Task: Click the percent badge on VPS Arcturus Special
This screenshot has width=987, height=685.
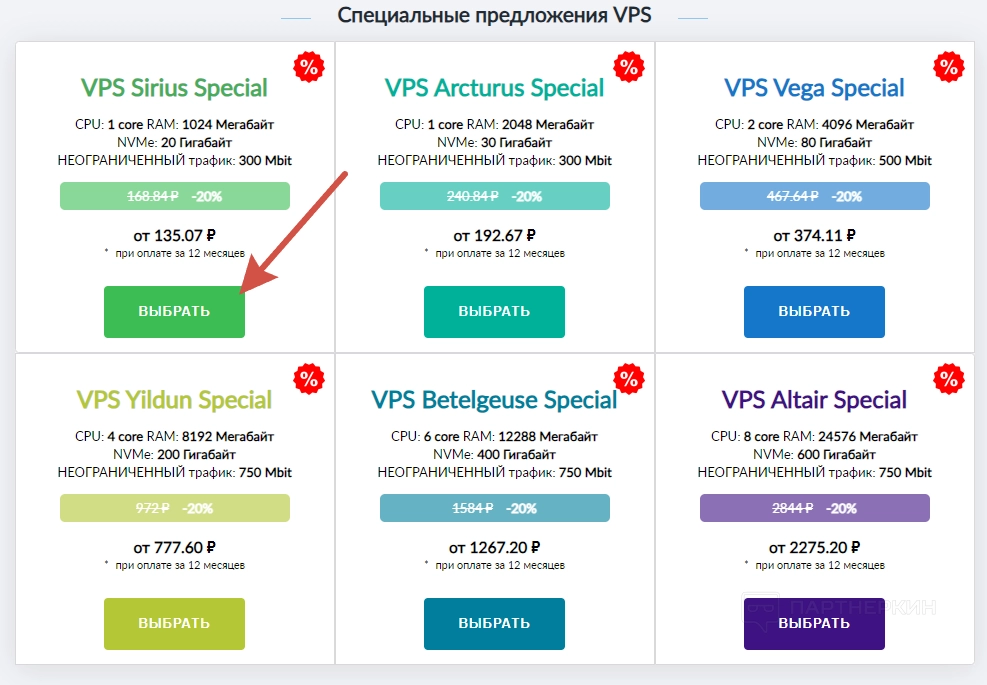Action: pyautogui.click(x=629, y=67)
